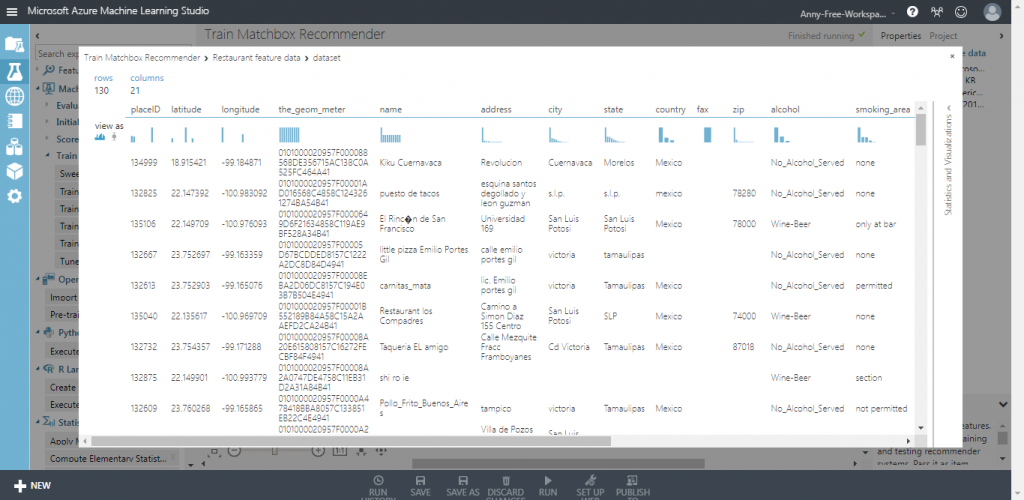The height and width of the screenshot is (500, 1024).
Task: Expand the Initialize tree node
Action: point(47,121)
